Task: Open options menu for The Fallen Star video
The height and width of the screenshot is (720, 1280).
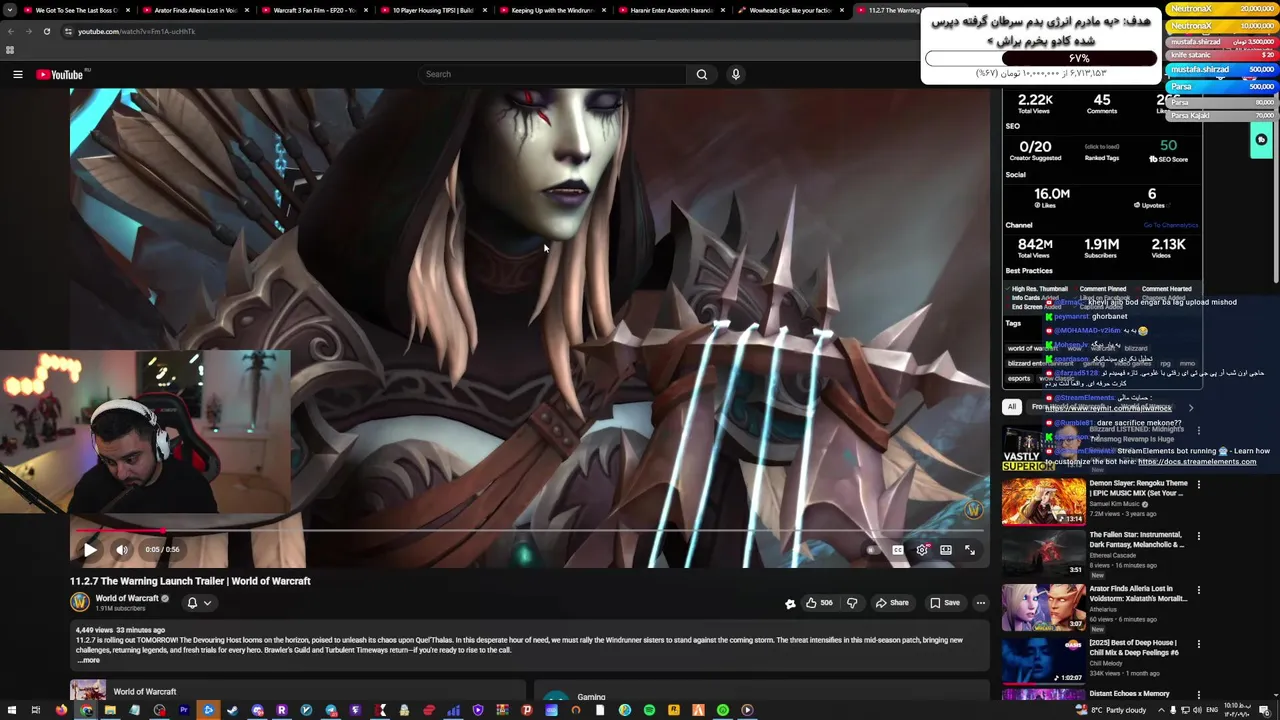Action: click(x=1199, y=537)
